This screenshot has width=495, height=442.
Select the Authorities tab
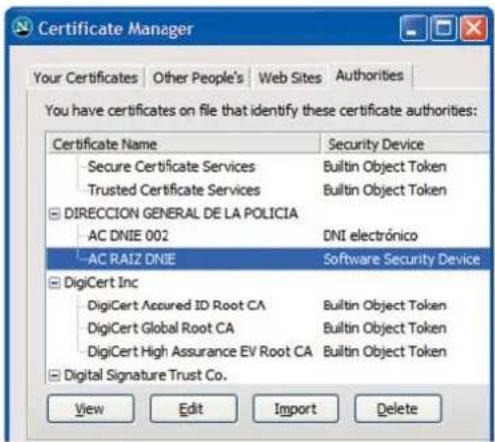coord(370,76)
